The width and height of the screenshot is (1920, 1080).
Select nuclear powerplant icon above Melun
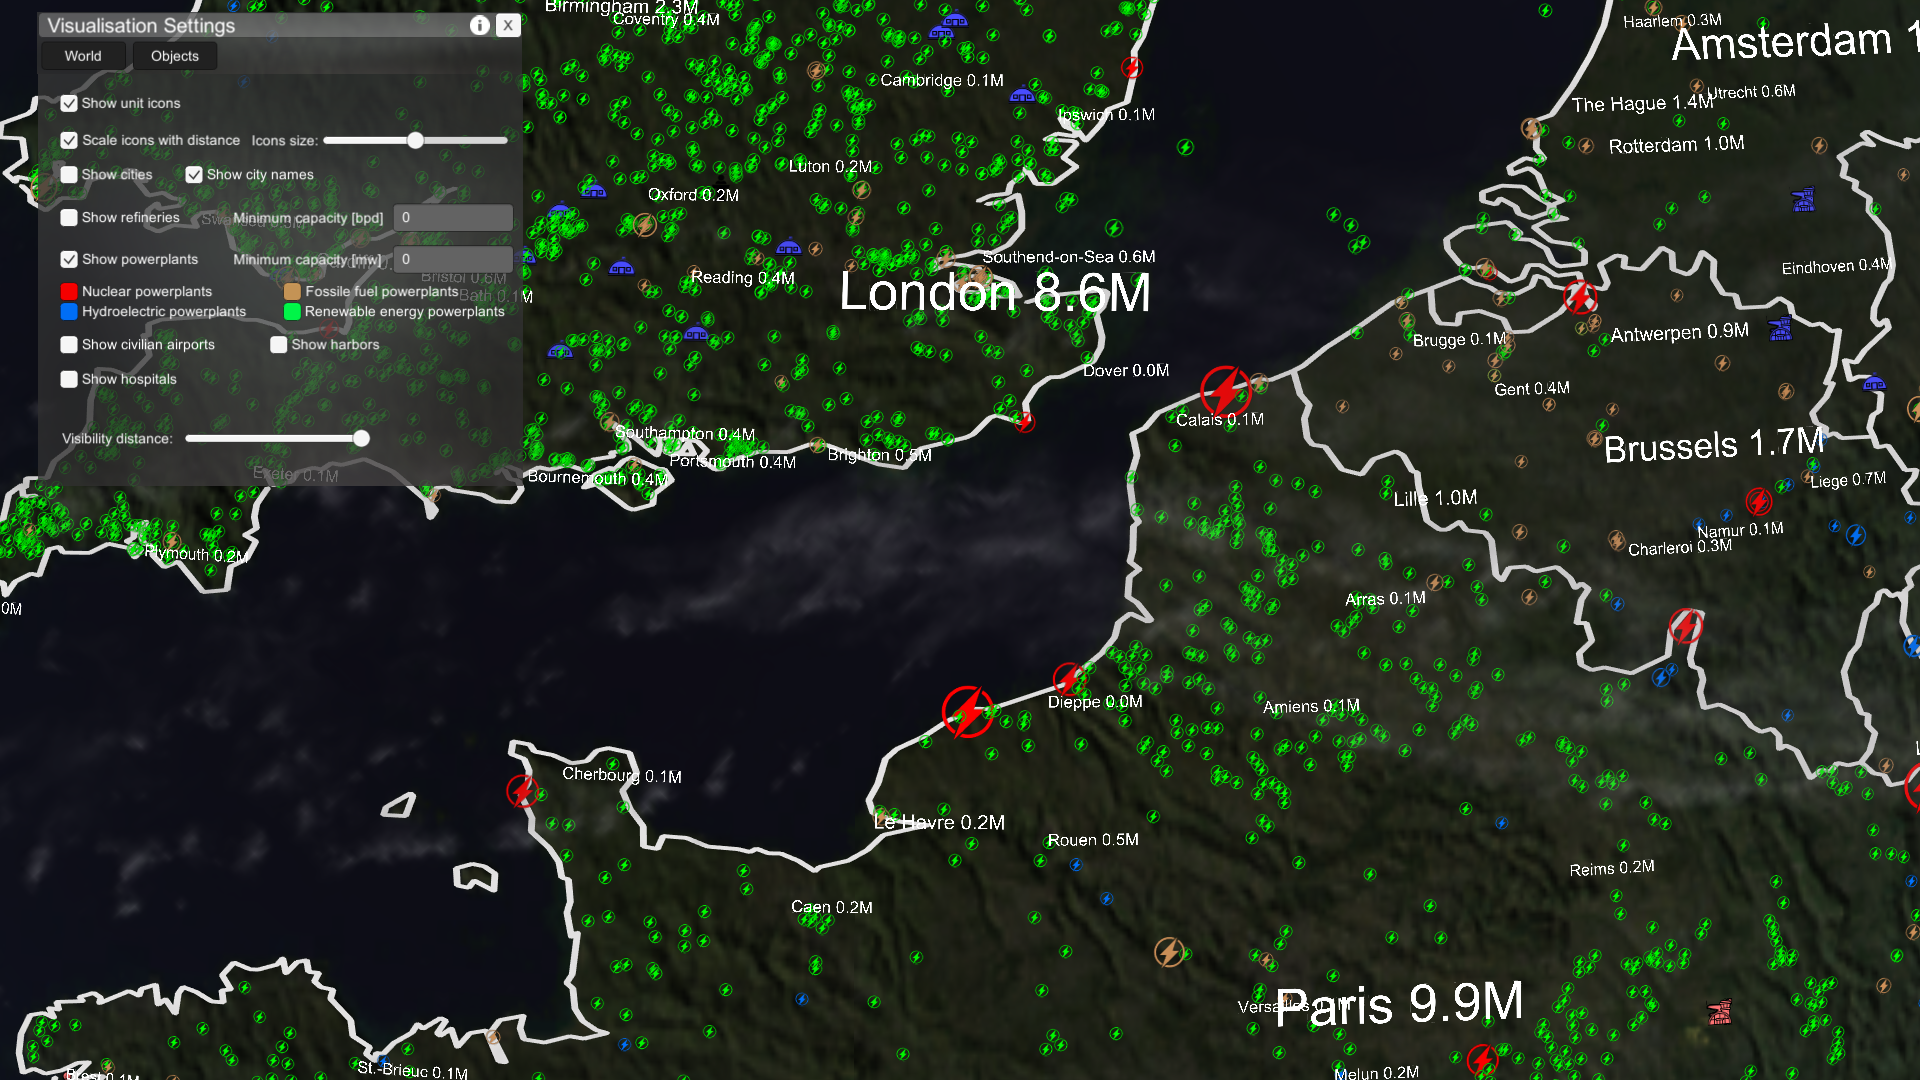pyautogui.click(x=1482, y=1058)
